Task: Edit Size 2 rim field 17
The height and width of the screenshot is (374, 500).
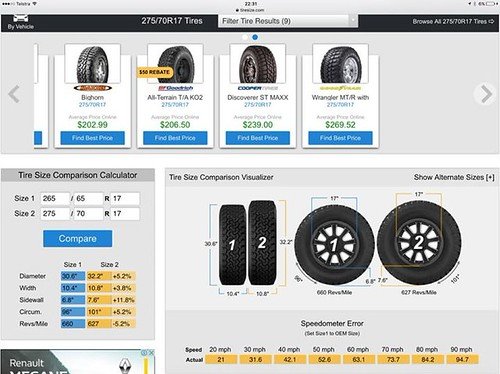Action: tap(125, 214)
